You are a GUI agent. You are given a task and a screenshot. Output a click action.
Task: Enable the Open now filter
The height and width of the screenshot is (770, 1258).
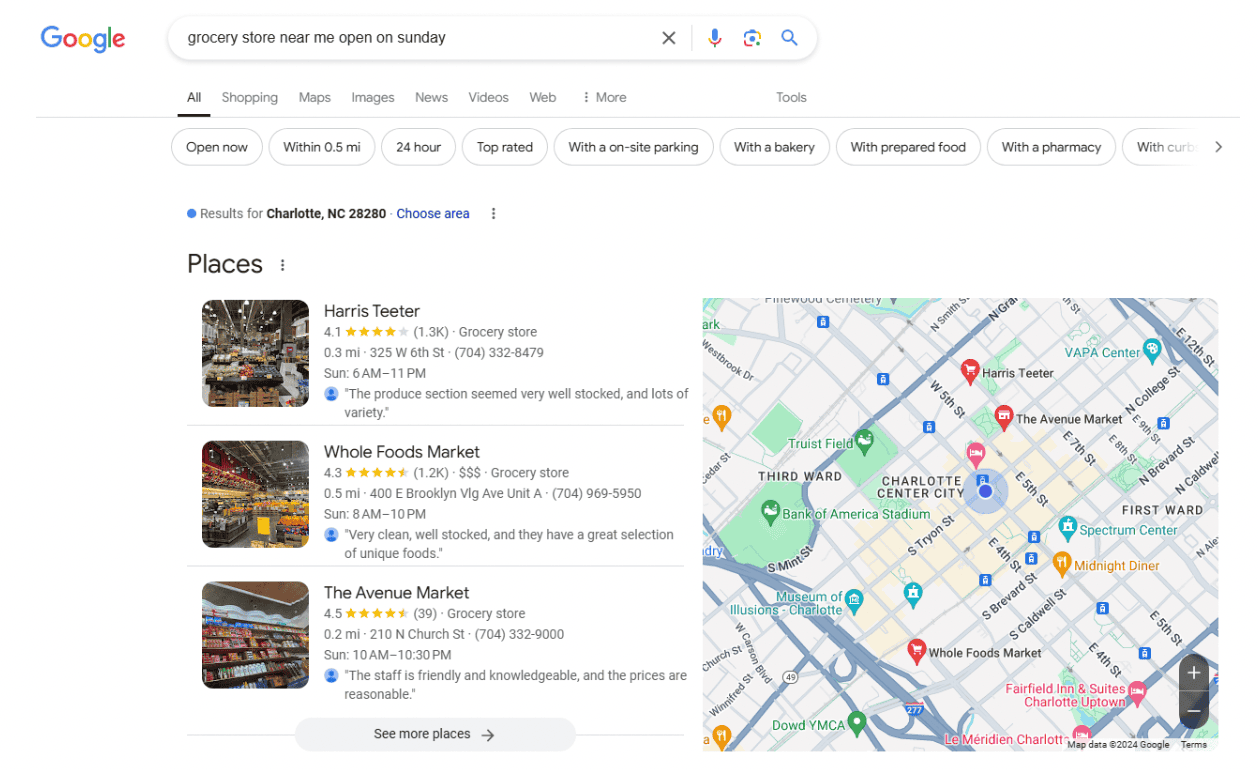pos(216,147)
